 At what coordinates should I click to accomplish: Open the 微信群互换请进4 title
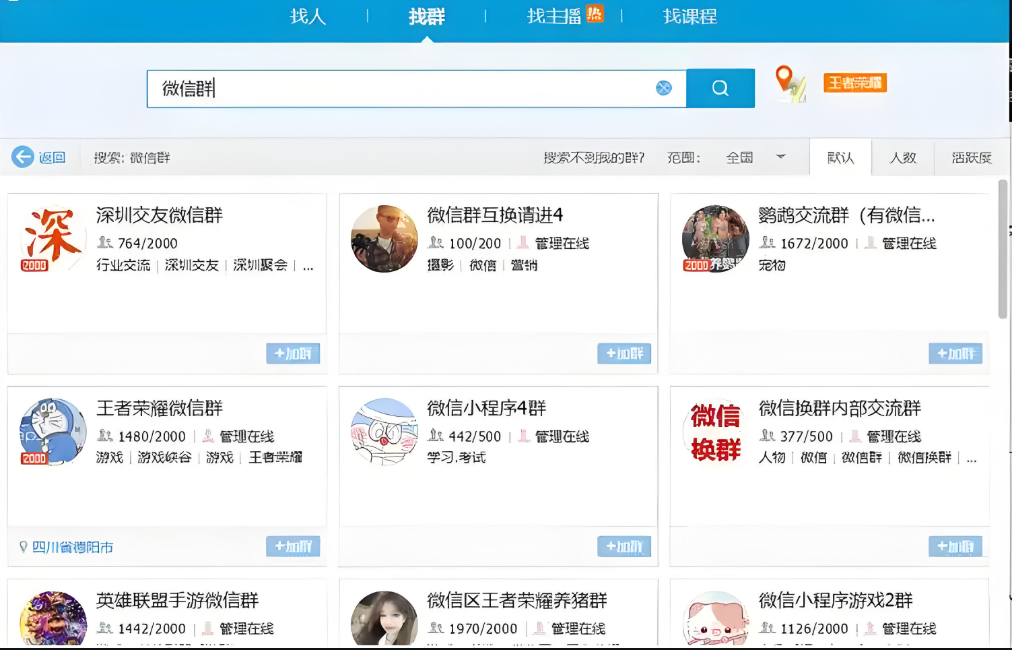(495, 215)
